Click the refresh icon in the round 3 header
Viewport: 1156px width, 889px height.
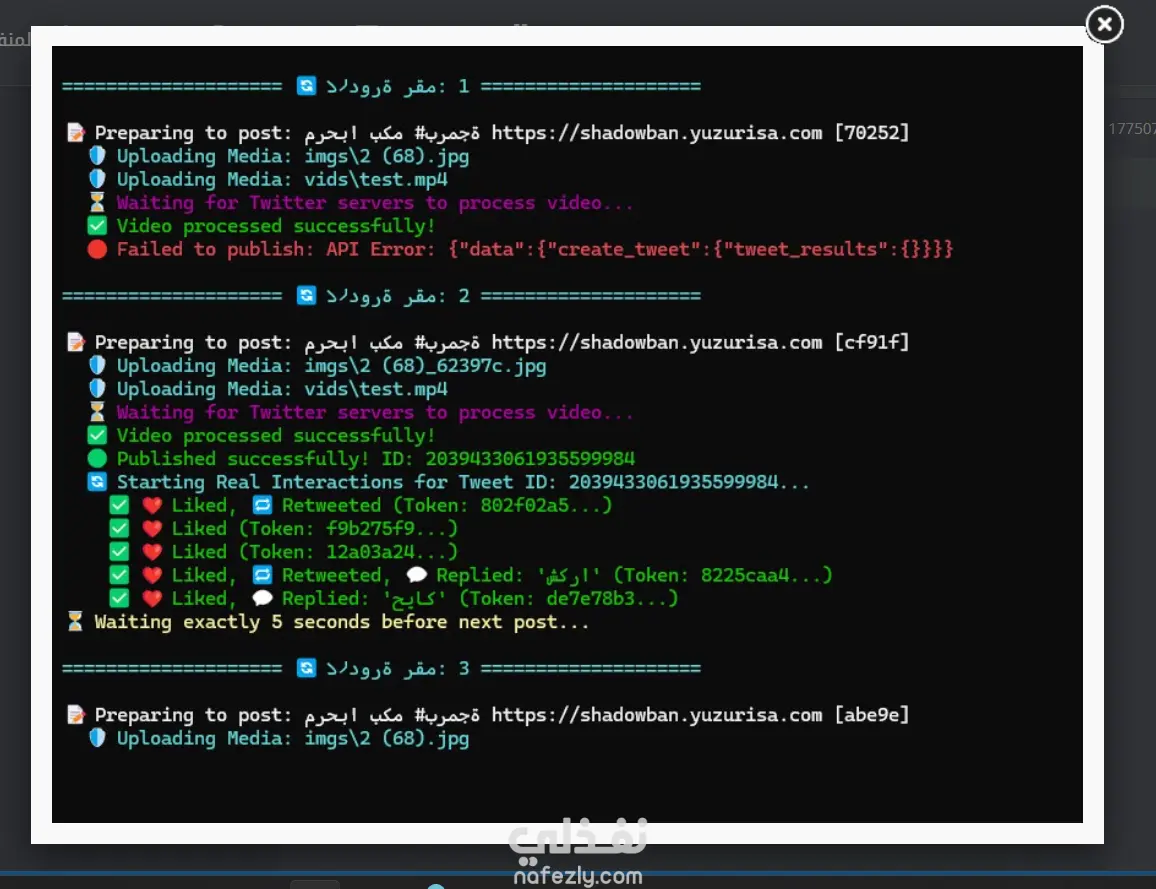(306, 668)
